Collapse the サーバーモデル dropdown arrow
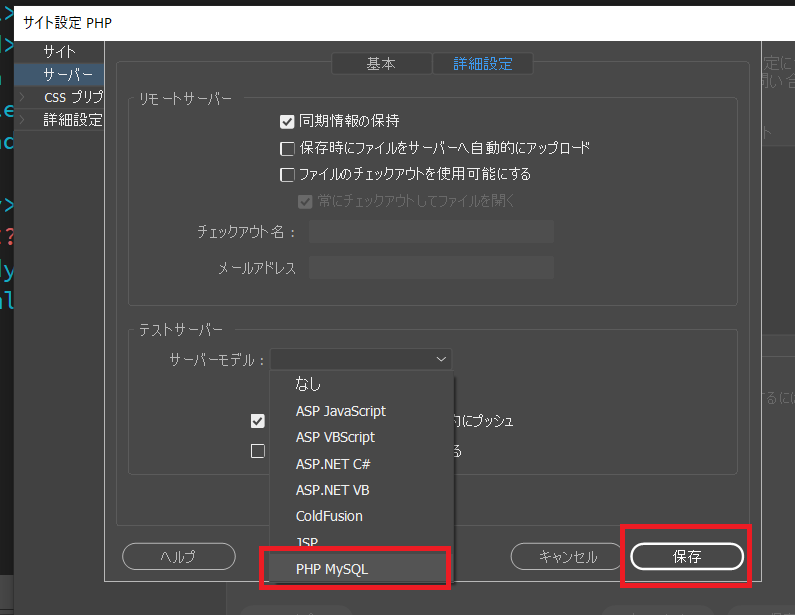 coord(440,359)
